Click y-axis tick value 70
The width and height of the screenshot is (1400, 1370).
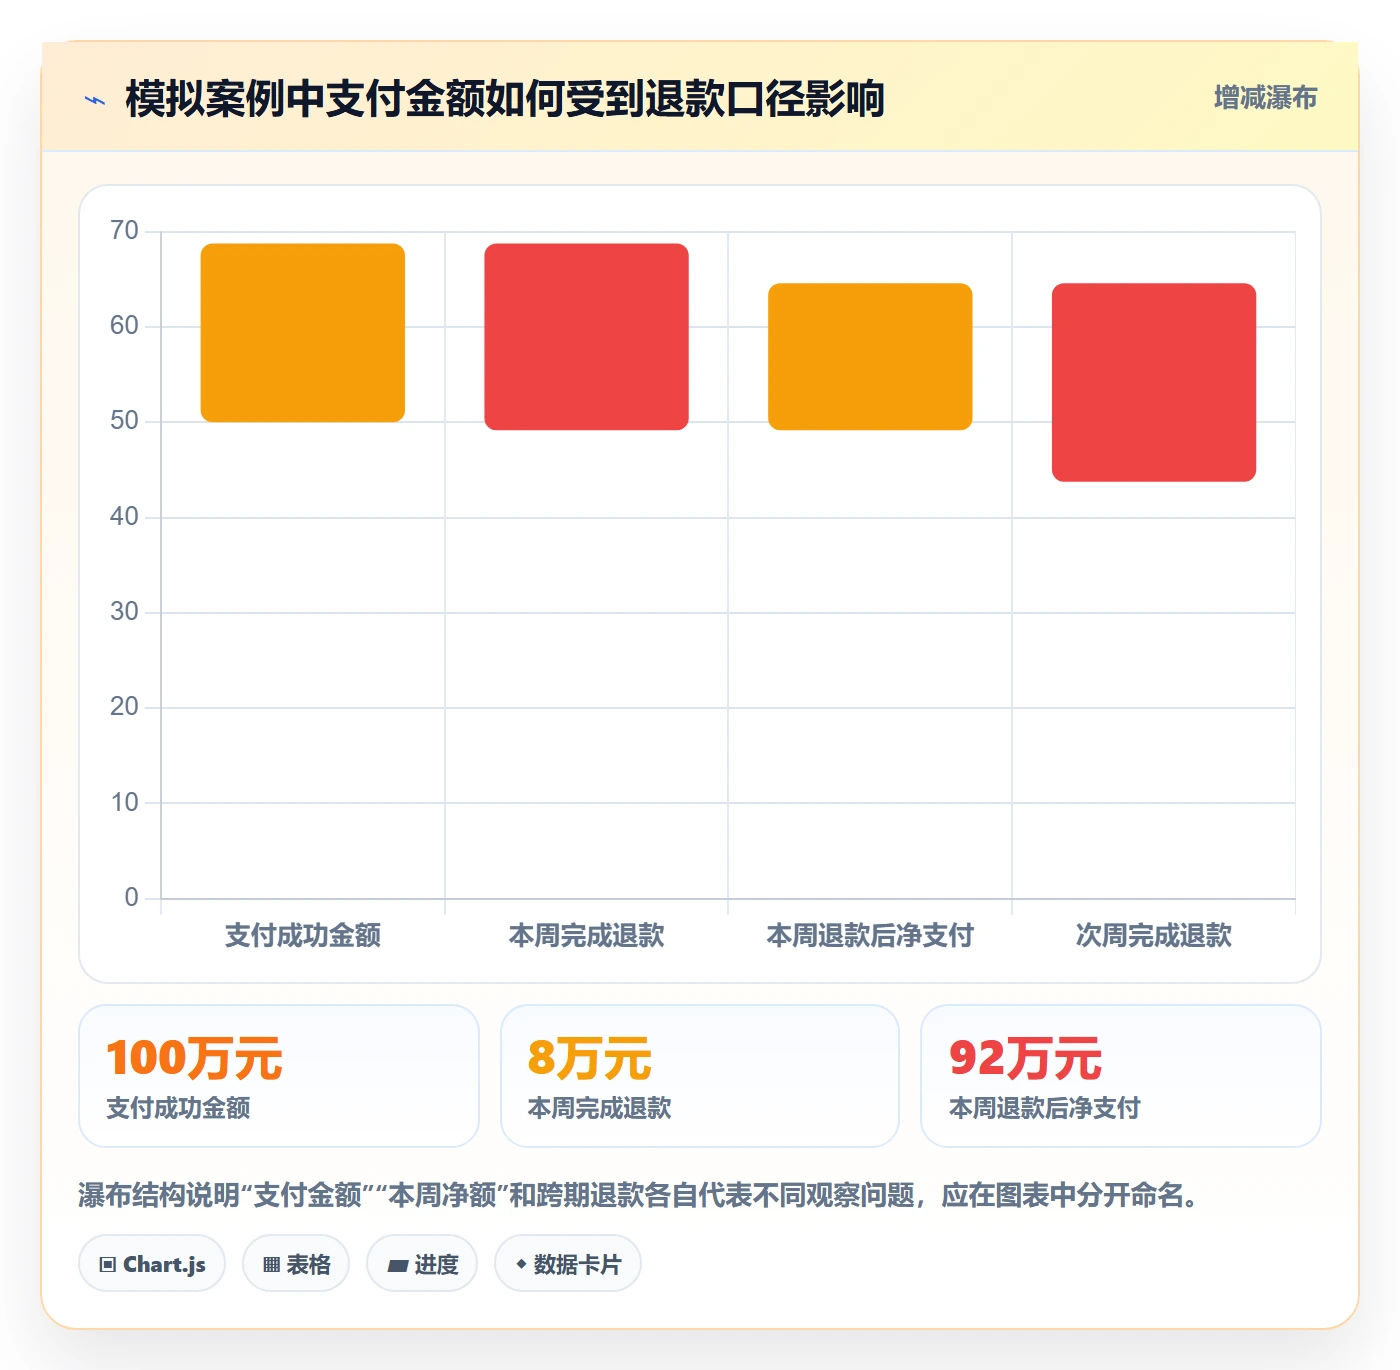[124, 231]
